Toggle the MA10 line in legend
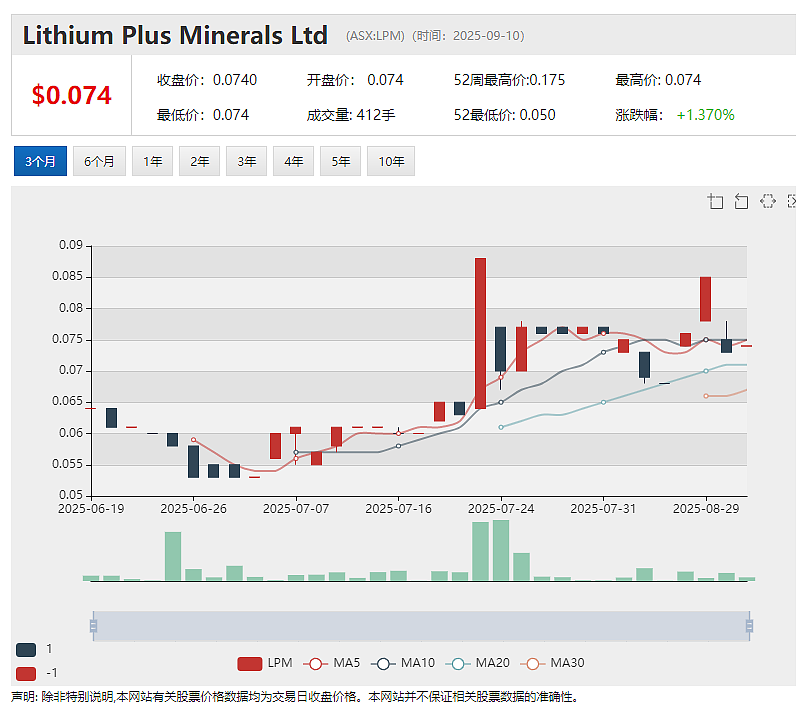Viewport: 811px width, 728px height. click(403, 663)
